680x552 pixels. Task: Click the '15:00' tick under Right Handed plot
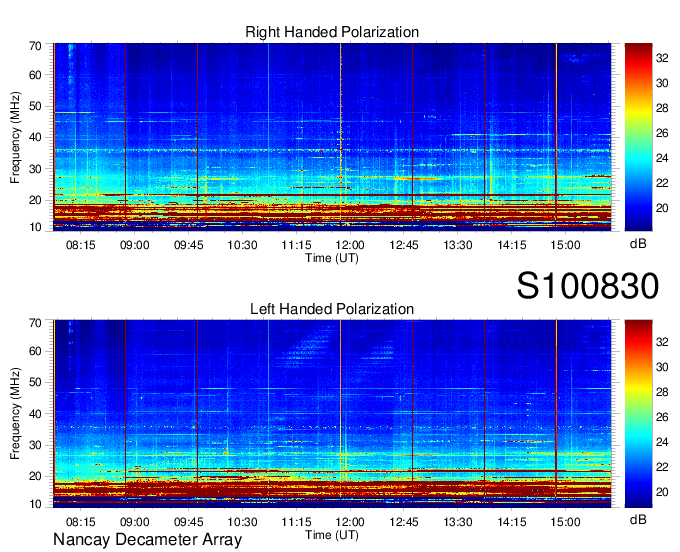tap(566, 245)
